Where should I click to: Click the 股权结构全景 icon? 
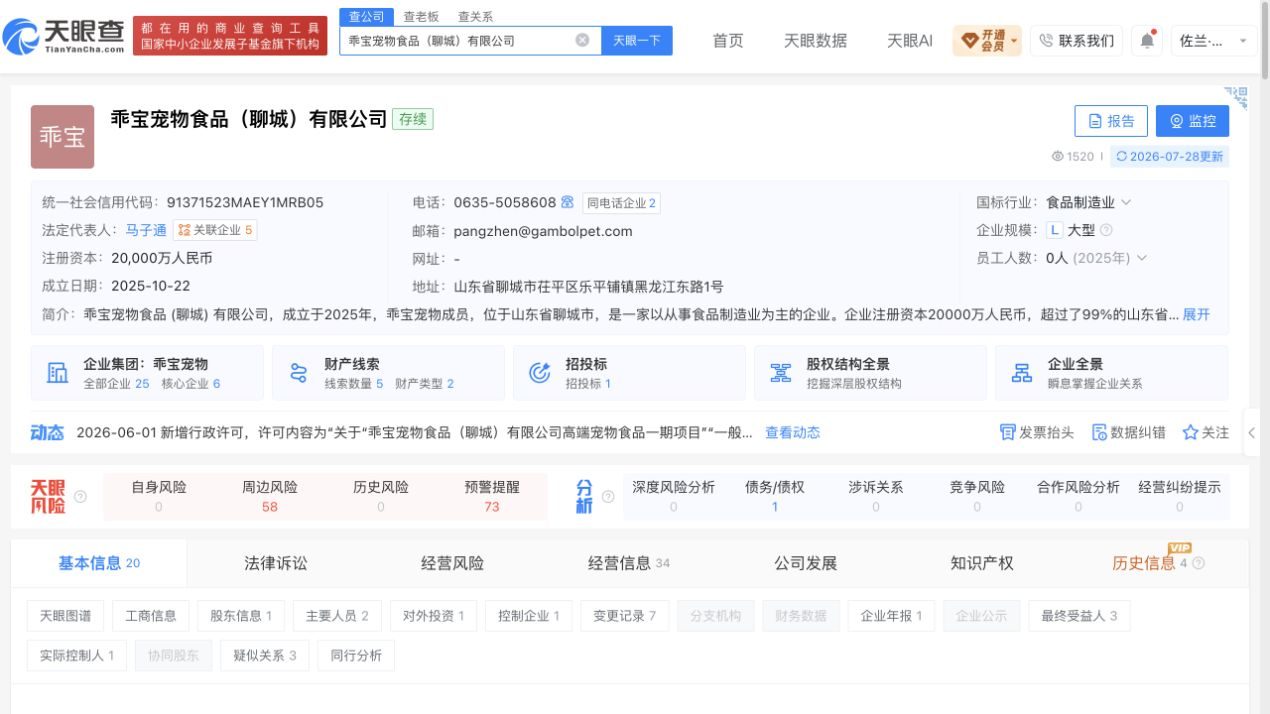(x=781, y=373)
